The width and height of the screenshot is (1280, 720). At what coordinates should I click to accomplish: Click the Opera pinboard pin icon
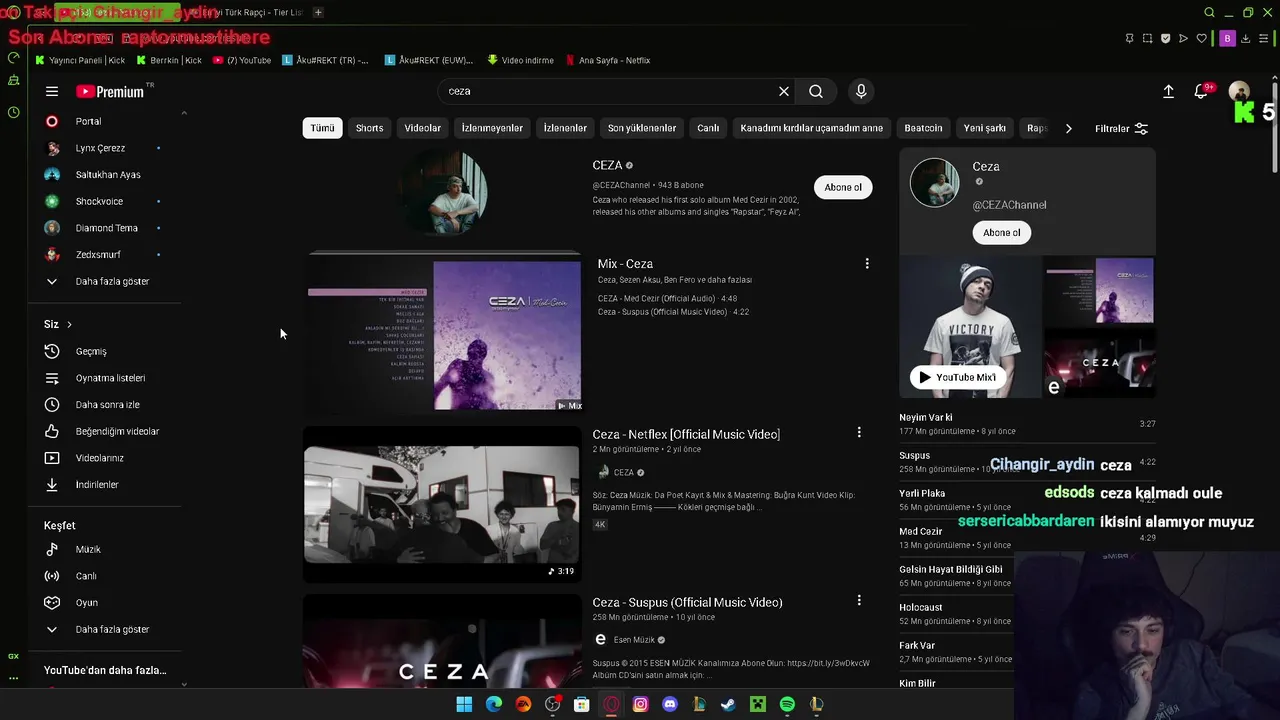click(1129, 38)
